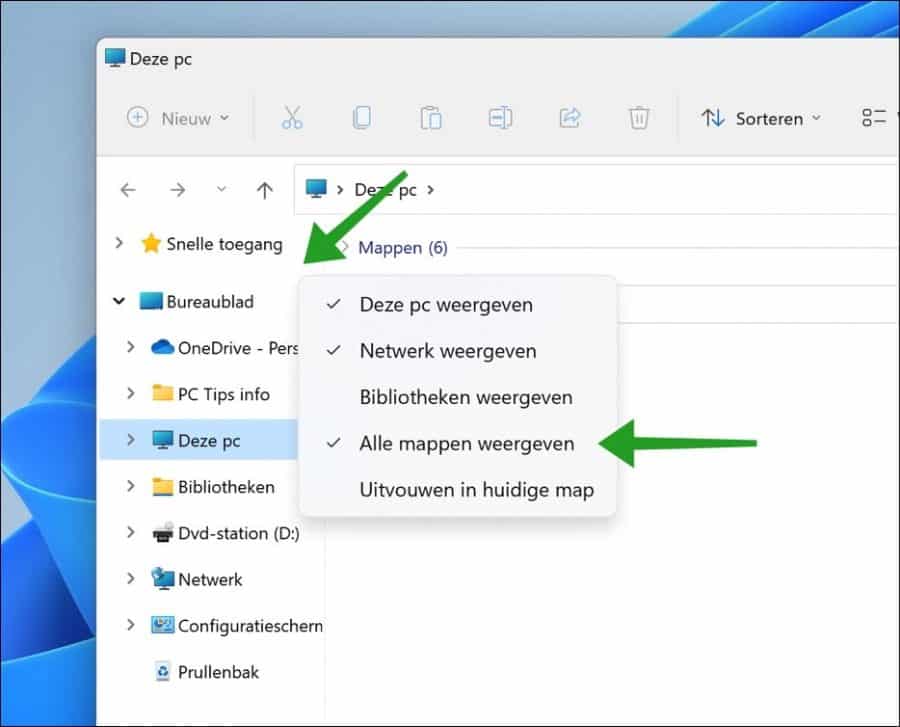Click the Rename icon in toolbar
The width and height of the screenshot is (900, 727).
click(500, 118)
